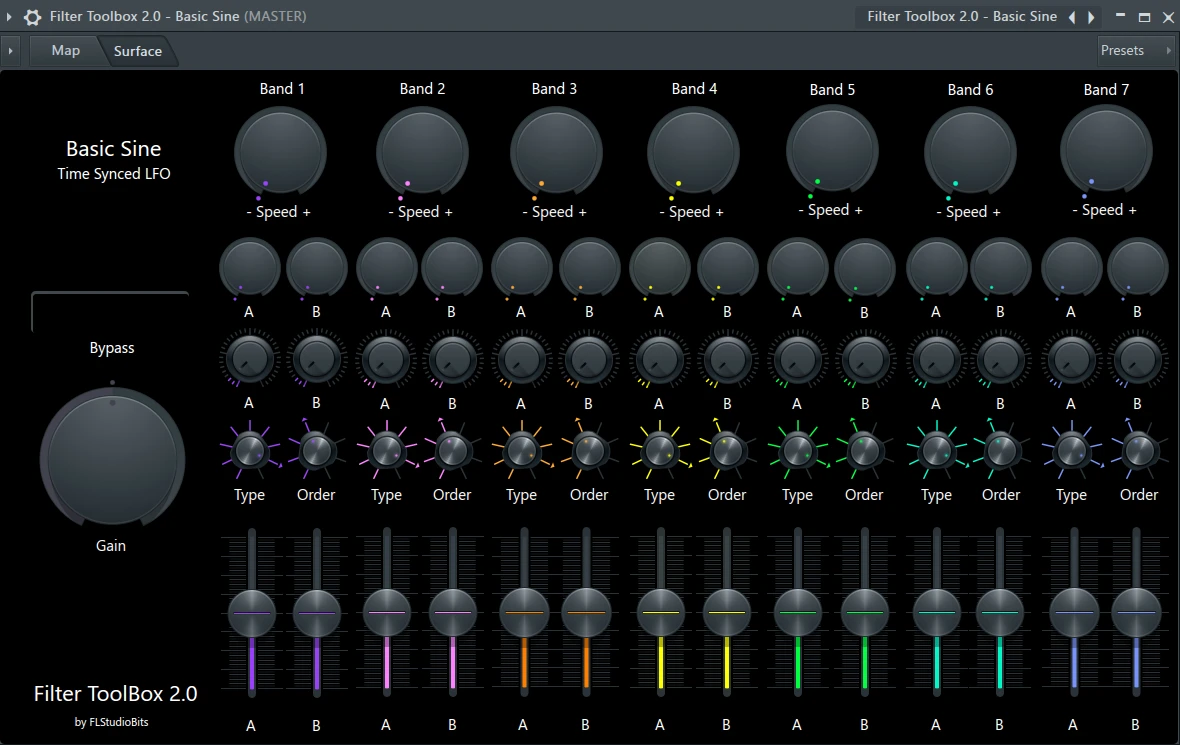Click Band 6 Order selector knob

(x=1001, y=451)
